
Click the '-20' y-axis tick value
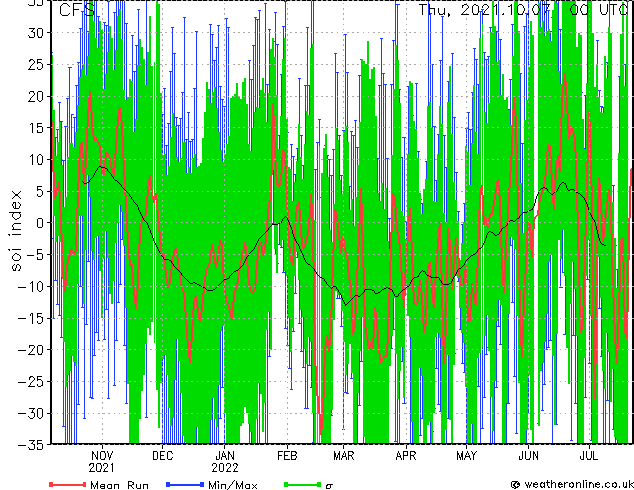[x=31, y=350]
